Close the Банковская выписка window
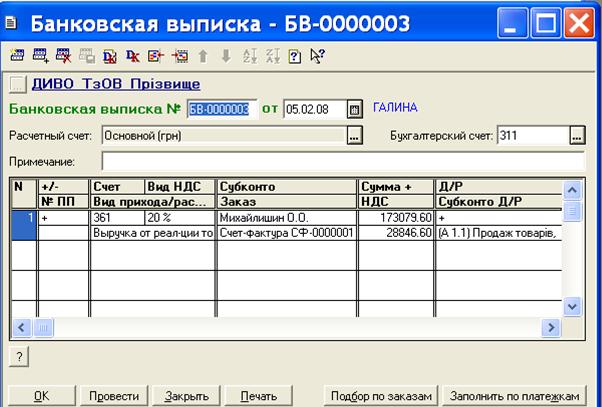Viewport: 602px width, 407px height. pos(579,23)
